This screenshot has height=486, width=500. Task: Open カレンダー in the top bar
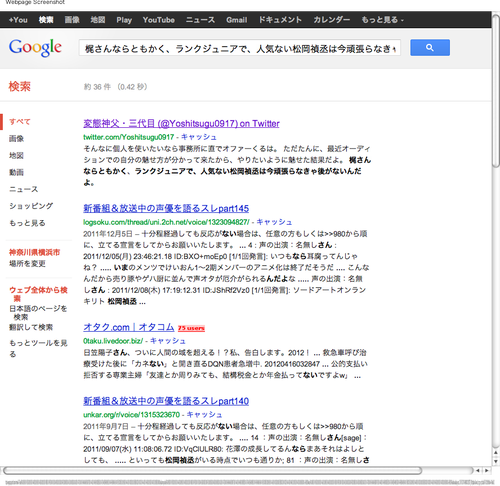331,20
